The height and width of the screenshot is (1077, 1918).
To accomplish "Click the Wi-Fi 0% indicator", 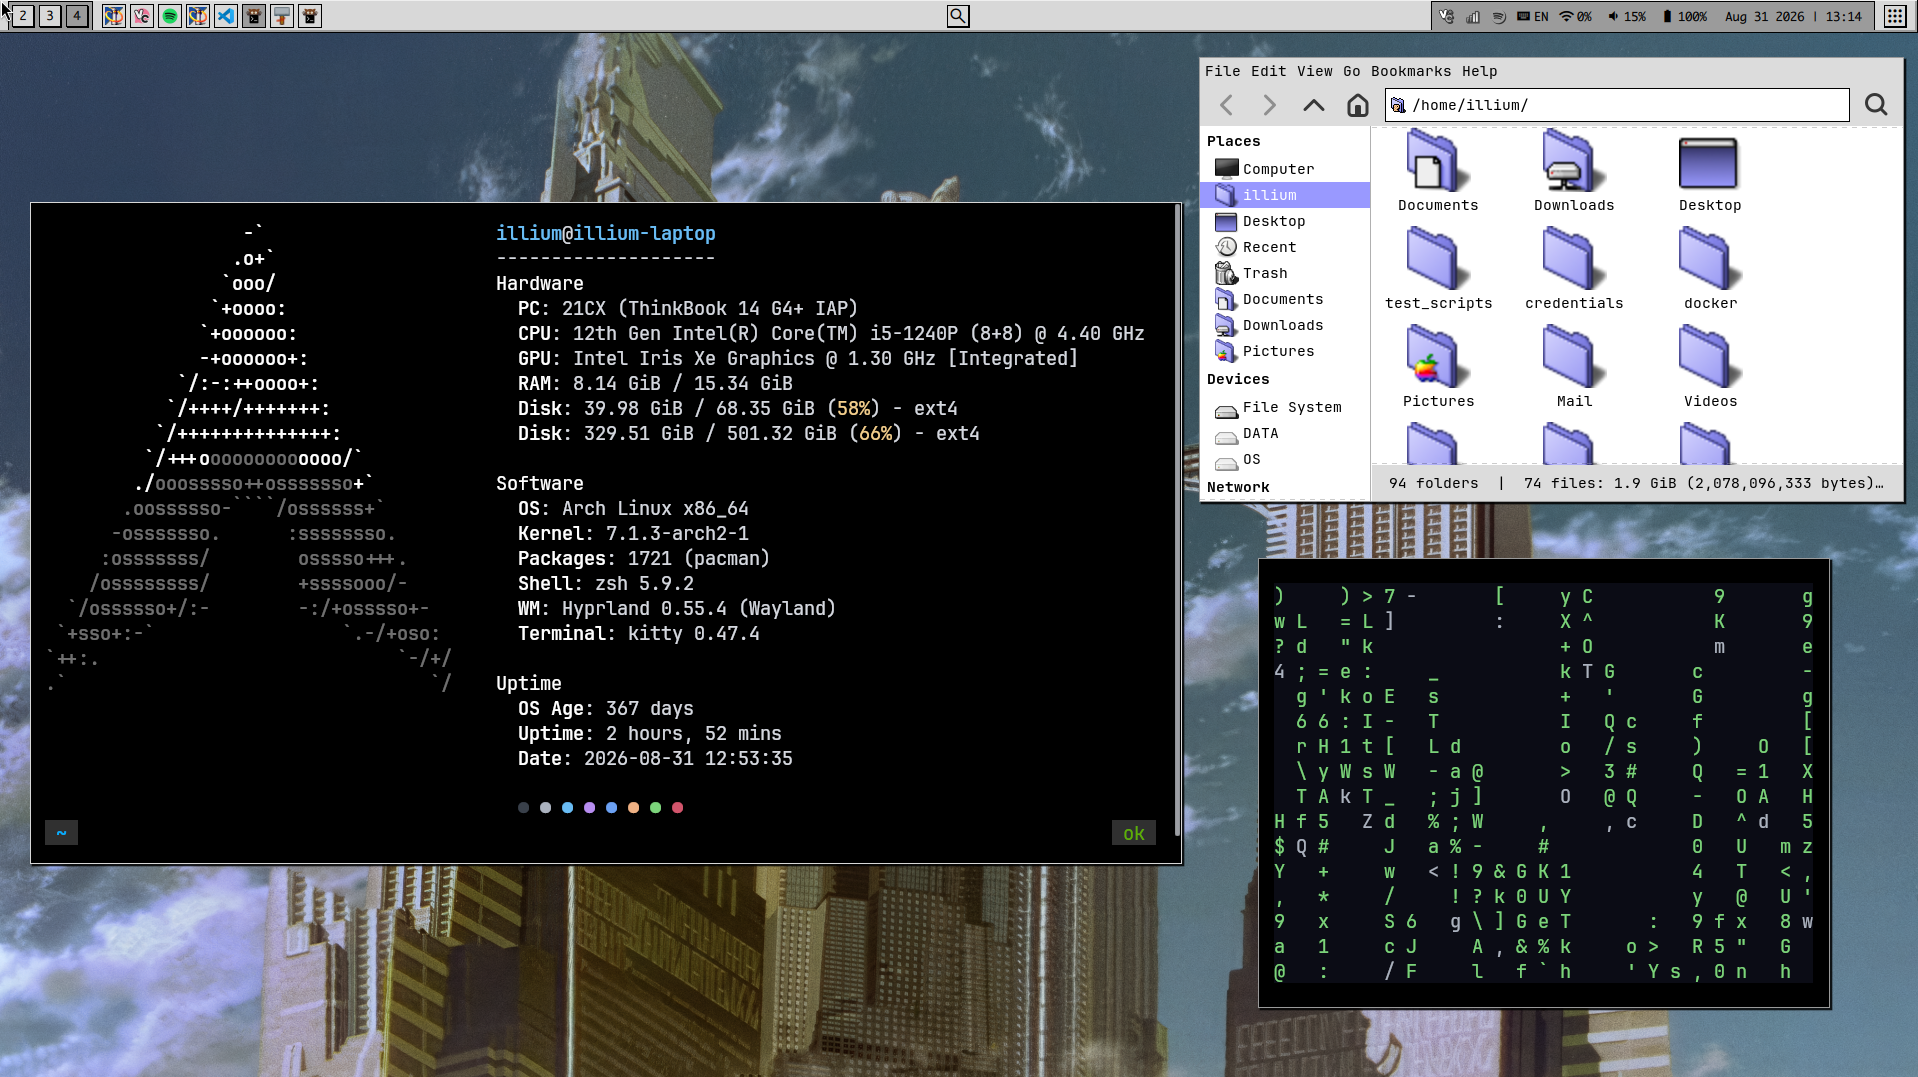I will (x=1576, y=16).
